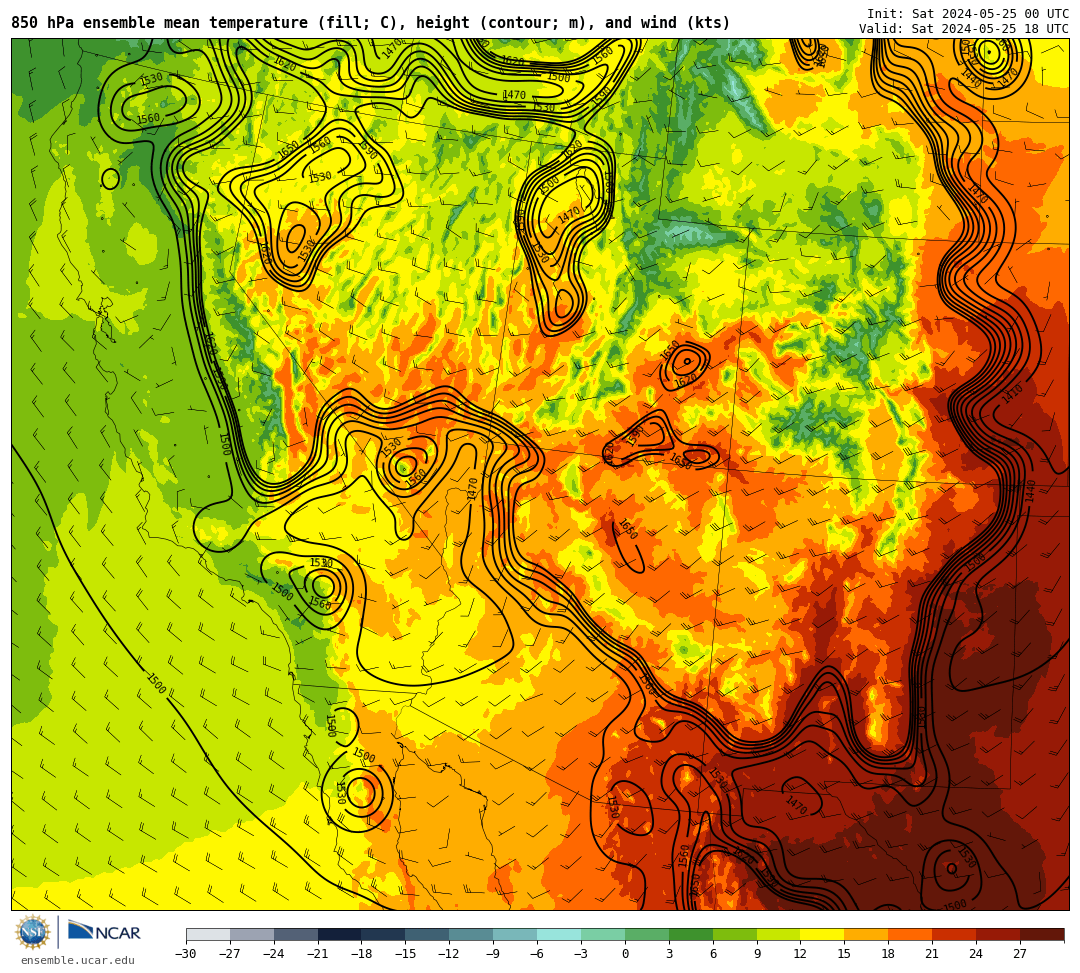Click the NSF logo
This screenshot has width=1080, height=973.
(x=32, y=932)
